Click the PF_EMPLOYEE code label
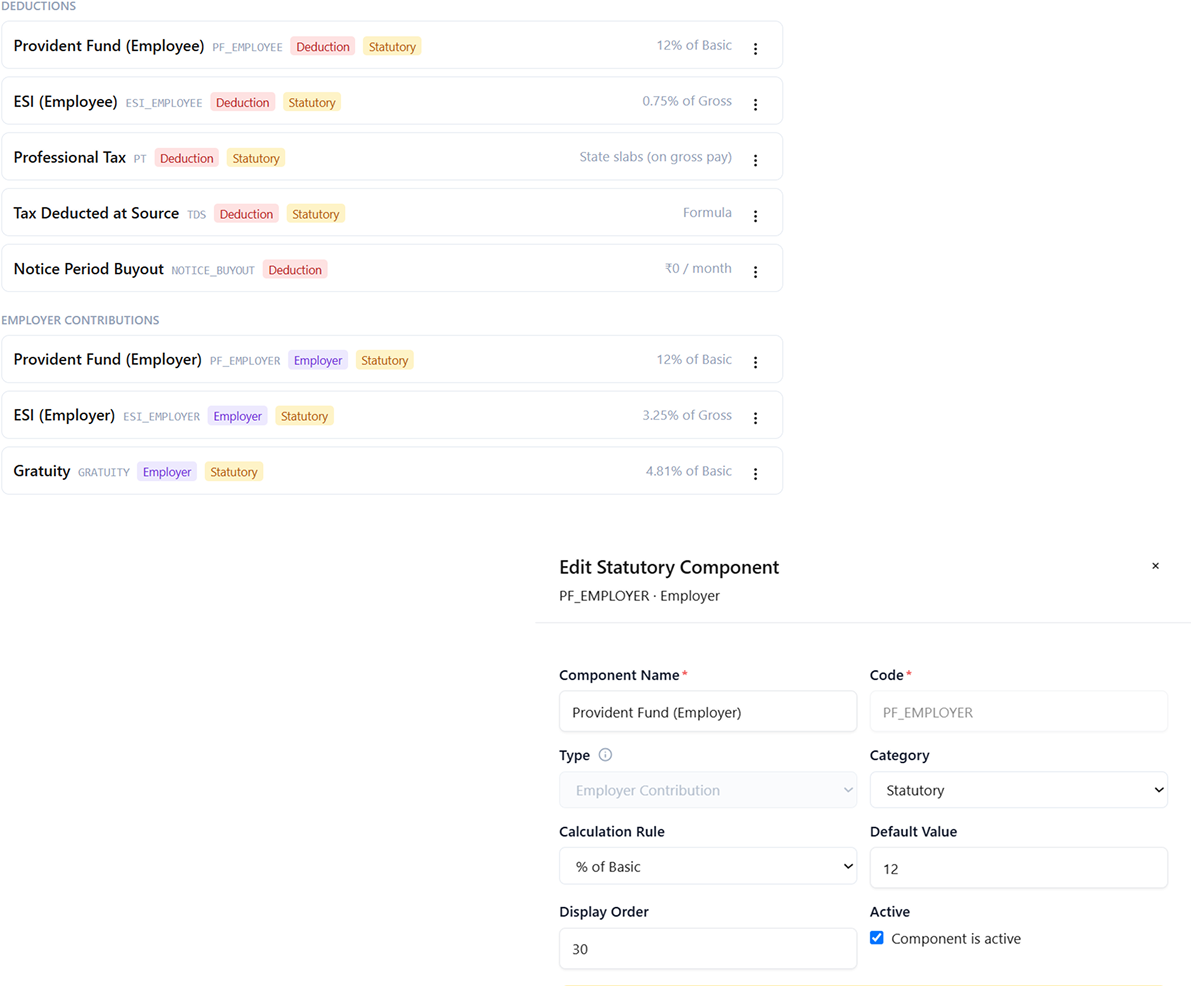The width and height of the screenshot is (1191, 986). (x=247, y=47)
